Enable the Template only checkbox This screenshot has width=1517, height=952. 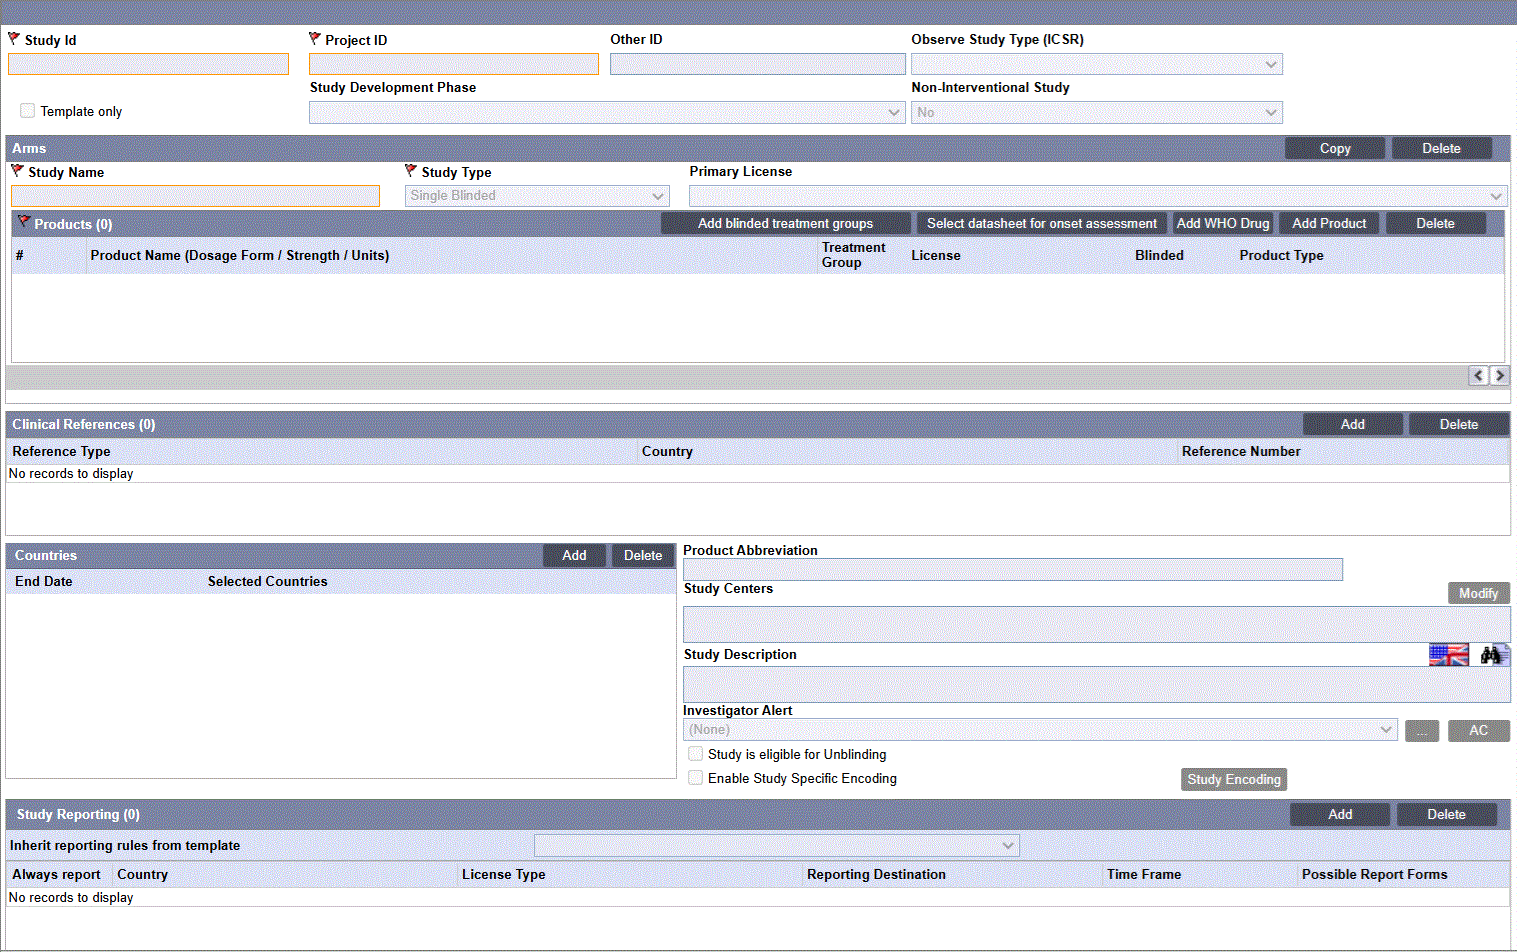[27, 110]
